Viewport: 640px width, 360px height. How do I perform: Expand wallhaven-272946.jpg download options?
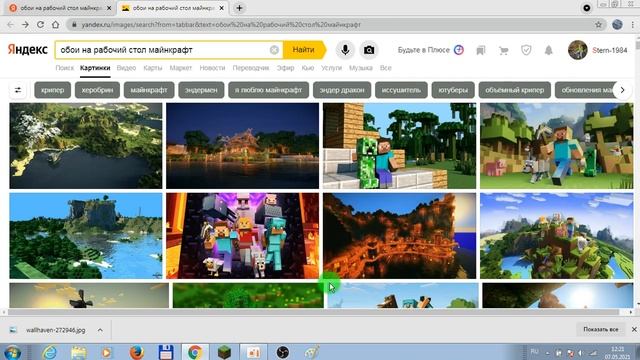(100, 330)
